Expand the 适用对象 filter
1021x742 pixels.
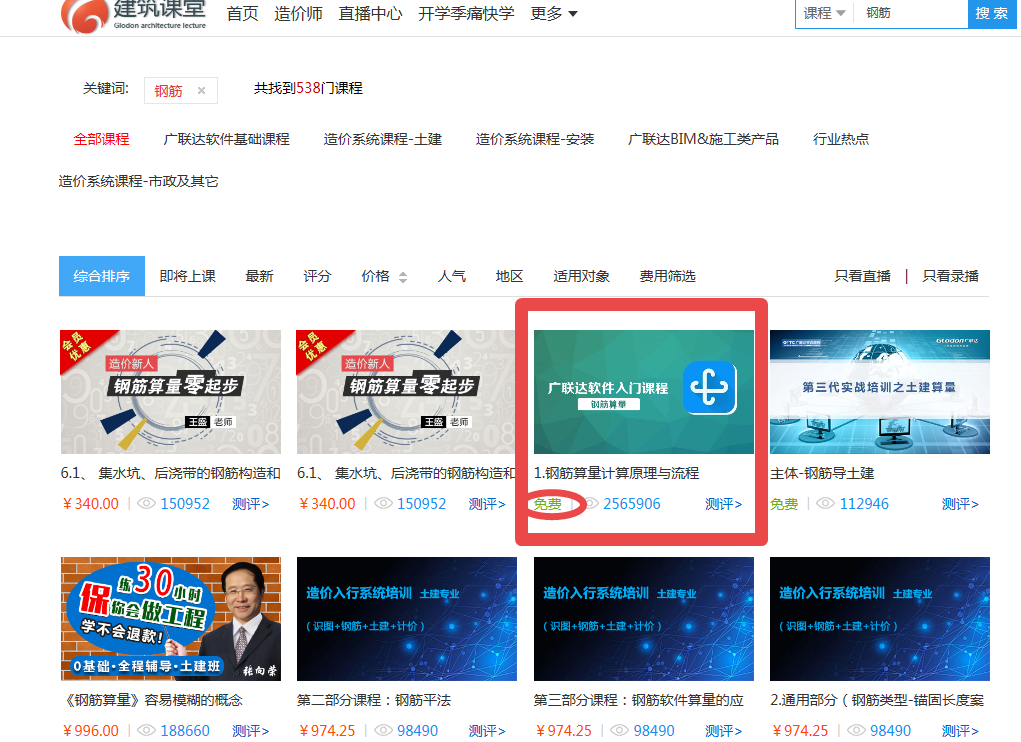pyautogui.click(x=581, y=276)
